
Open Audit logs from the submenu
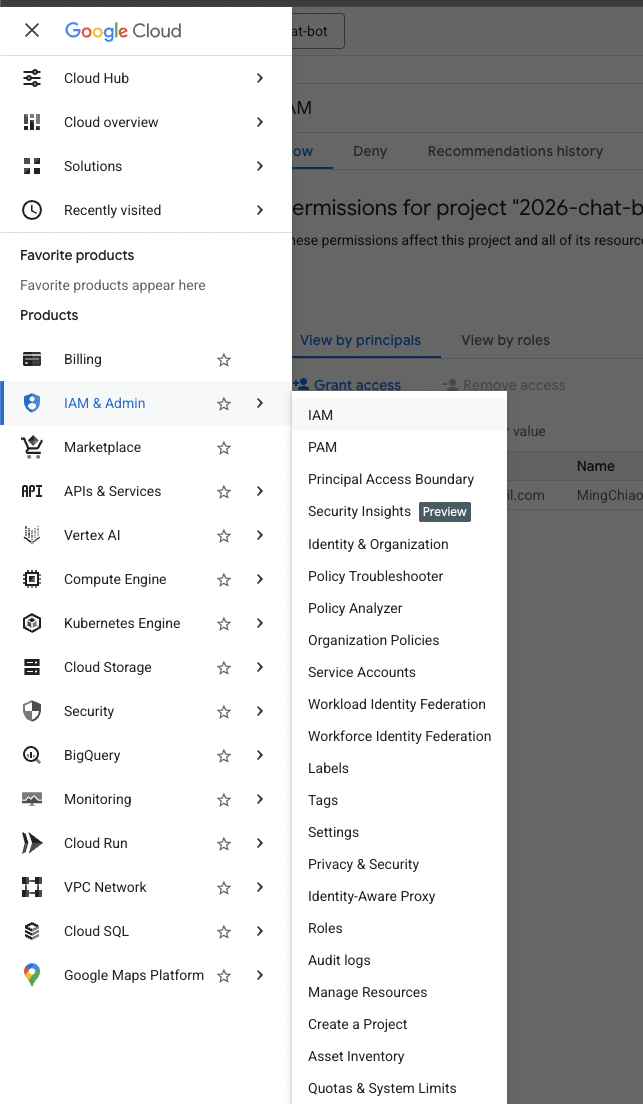pos(399,960)
